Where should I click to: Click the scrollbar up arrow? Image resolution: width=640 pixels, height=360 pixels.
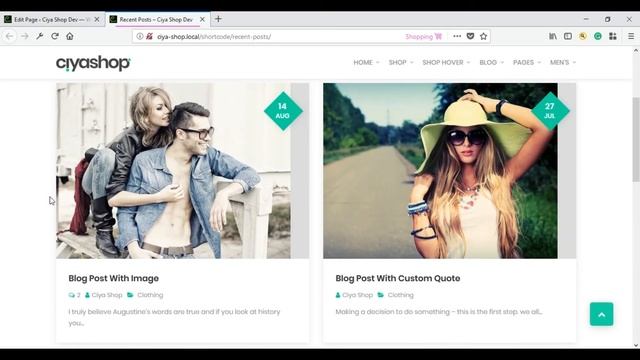[x=636, y=51]
